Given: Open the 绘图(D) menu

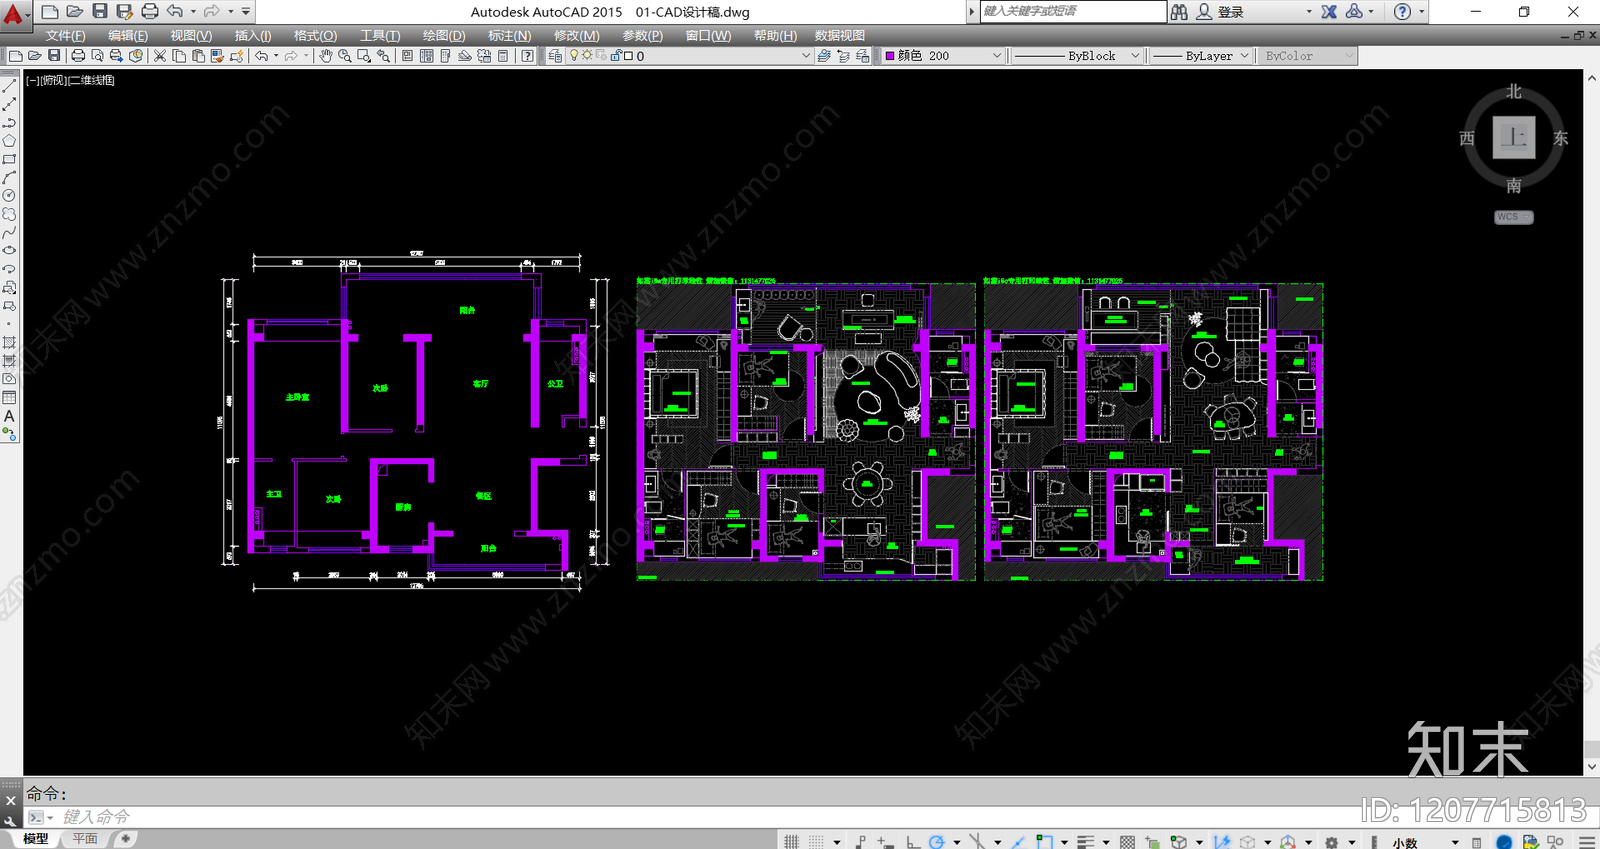Looking at the screenshot, I should click(444, 35).
